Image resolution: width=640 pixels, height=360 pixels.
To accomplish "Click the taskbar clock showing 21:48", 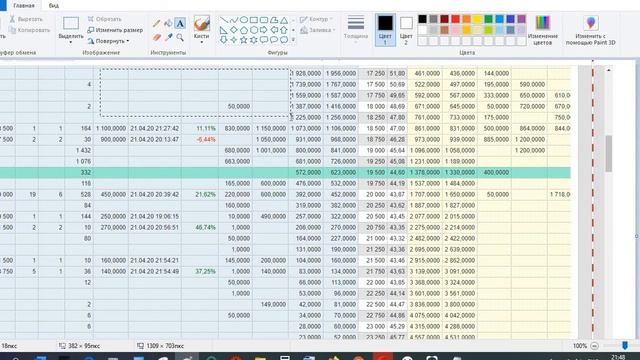I will (x=618, y=357).
